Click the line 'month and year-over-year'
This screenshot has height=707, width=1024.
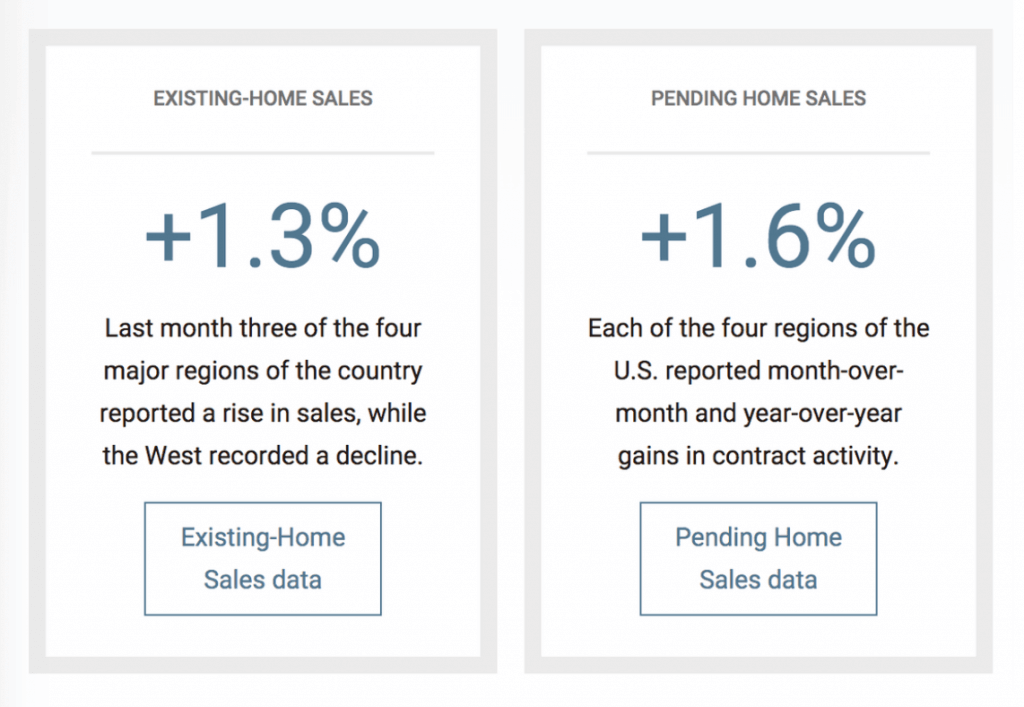click(x=758, y=413)
